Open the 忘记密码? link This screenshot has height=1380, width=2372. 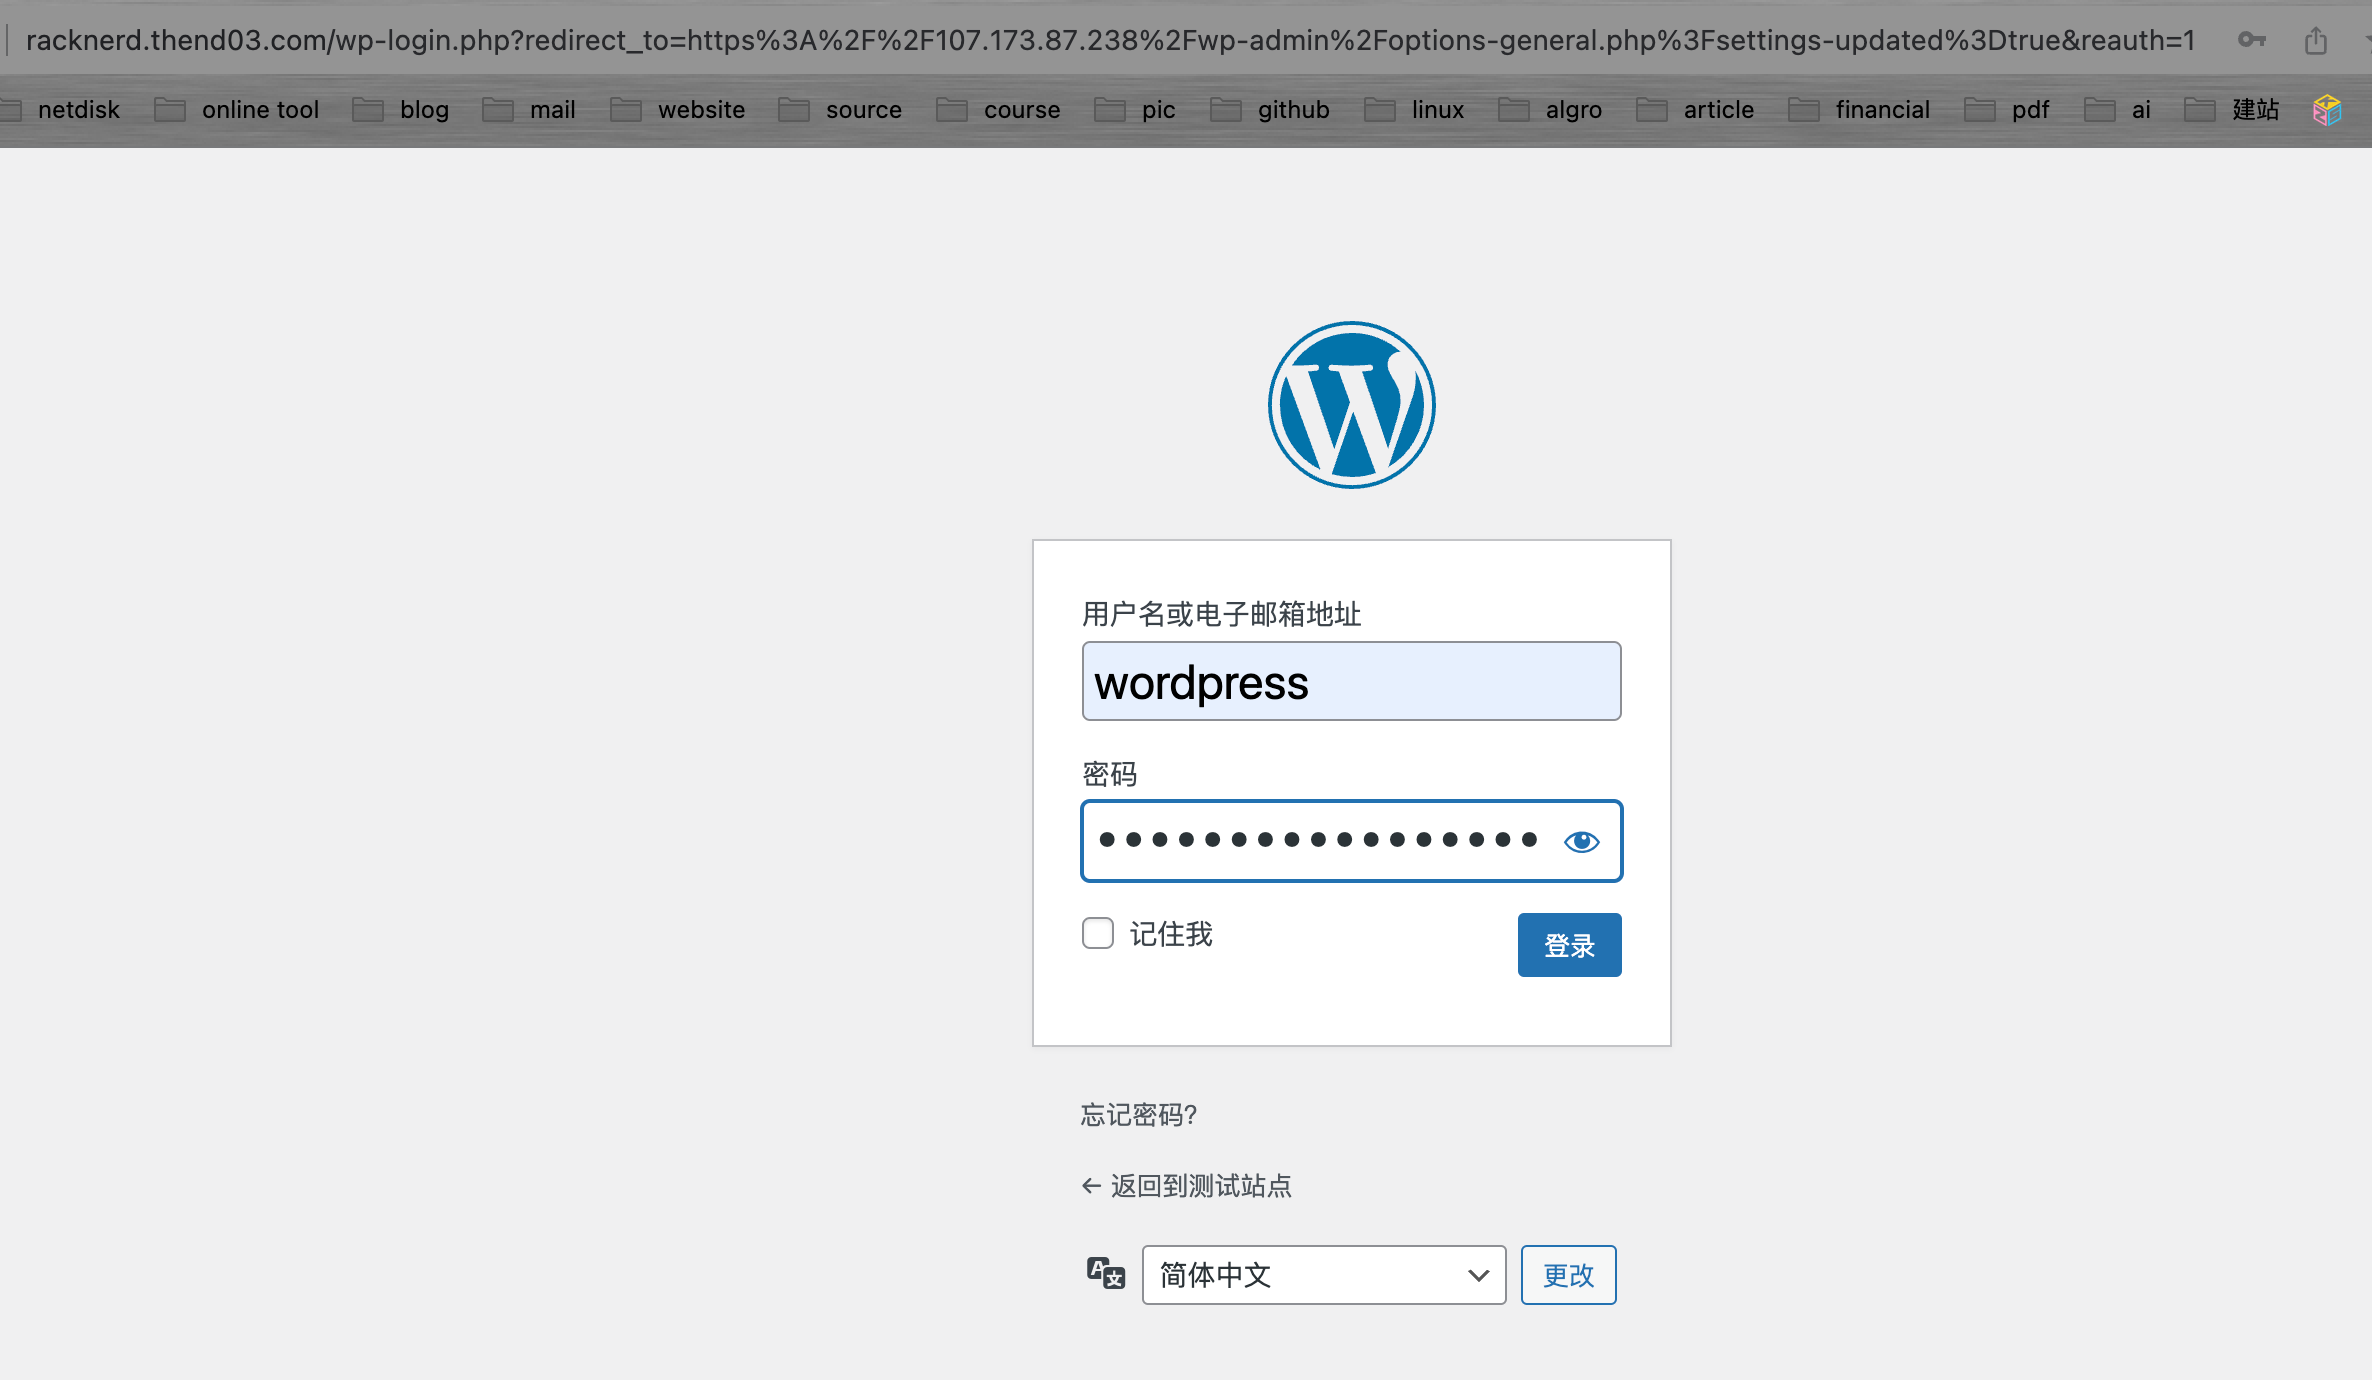(1139, 1114)
